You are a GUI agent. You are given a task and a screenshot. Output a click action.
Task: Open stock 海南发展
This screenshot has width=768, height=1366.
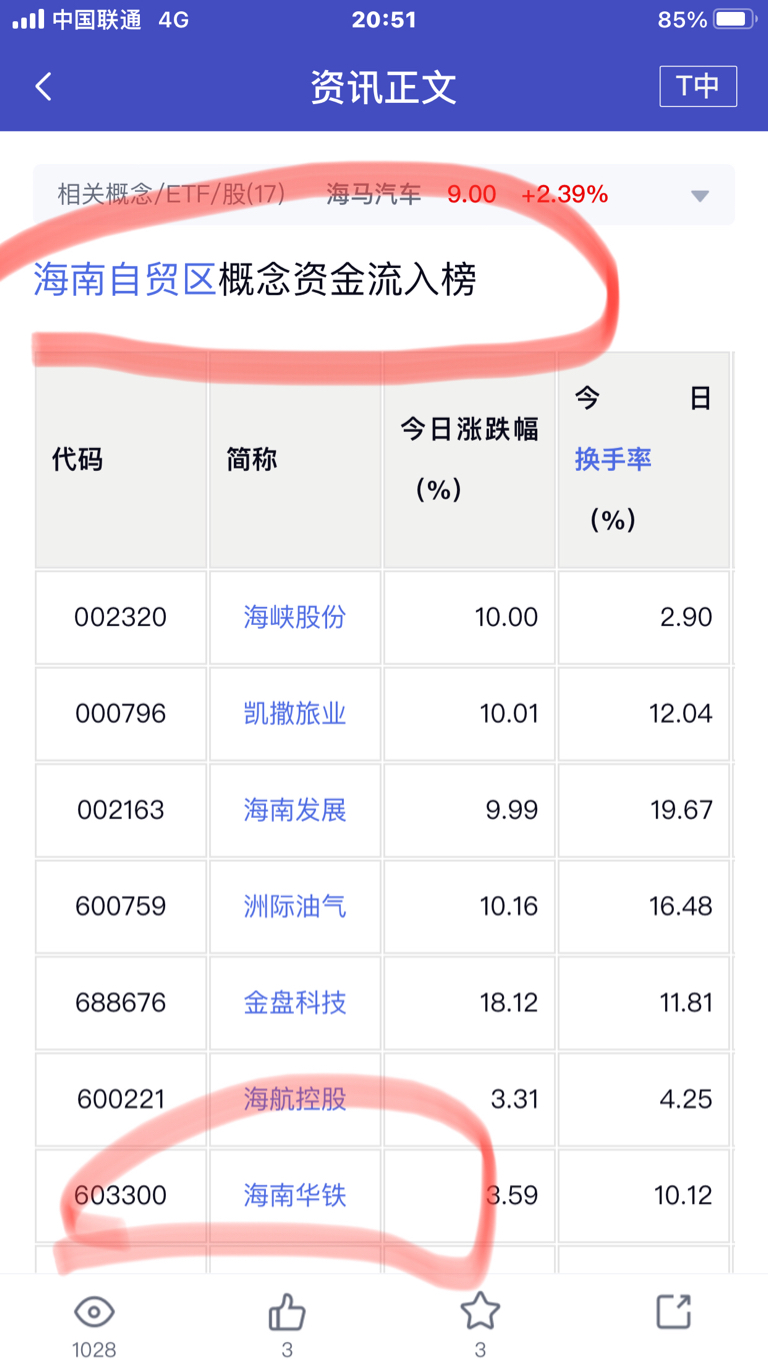(x=295, y=809)
